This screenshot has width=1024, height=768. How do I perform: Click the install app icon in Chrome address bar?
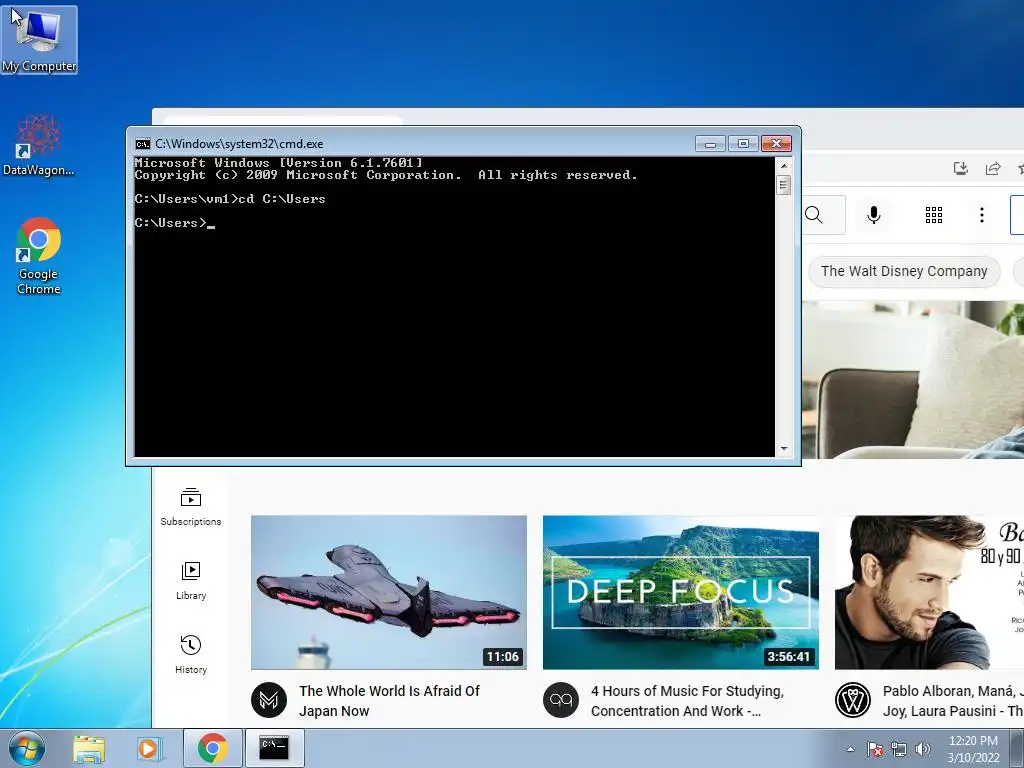[x=960, y=168]
